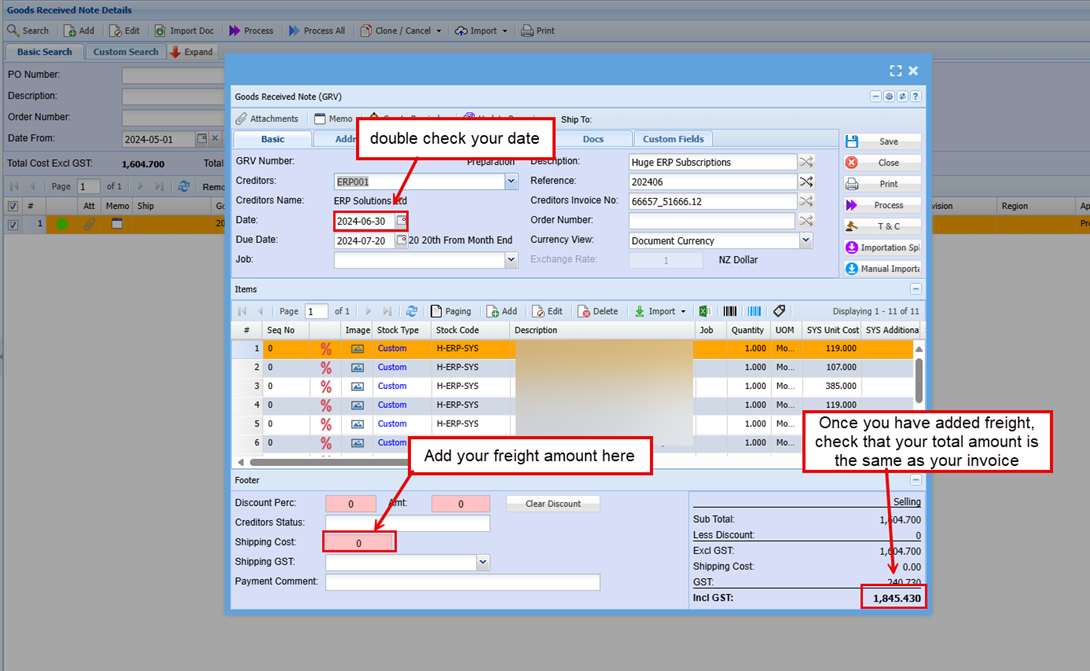
Task: Toggle the select-all checkbox in grid header
Action: (x=12, y=206)
